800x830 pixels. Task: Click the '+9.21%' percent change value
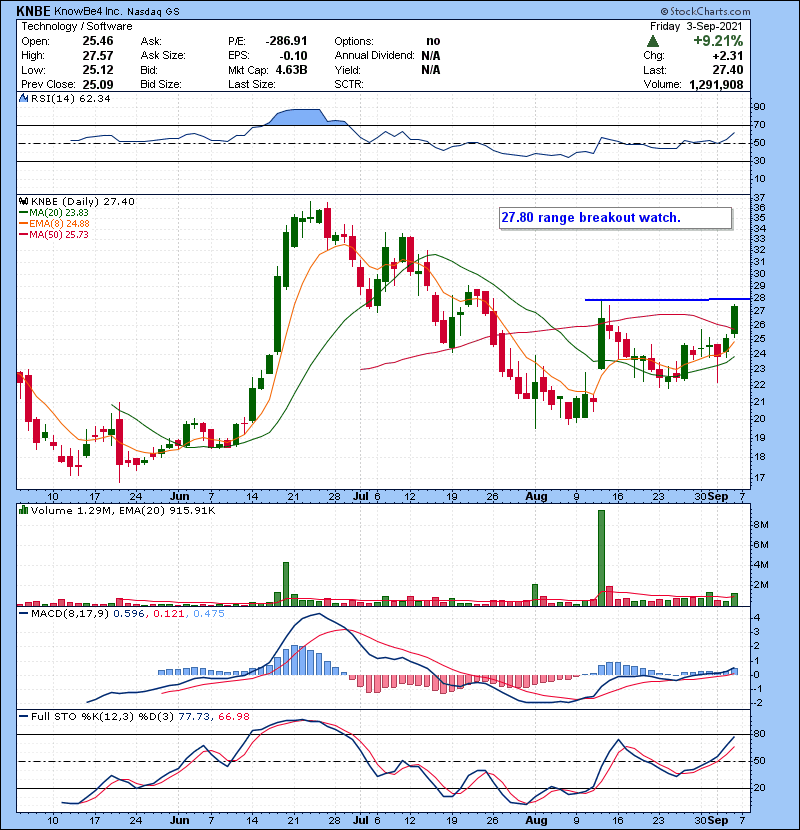pyautogui.click(x=718, y=41)
